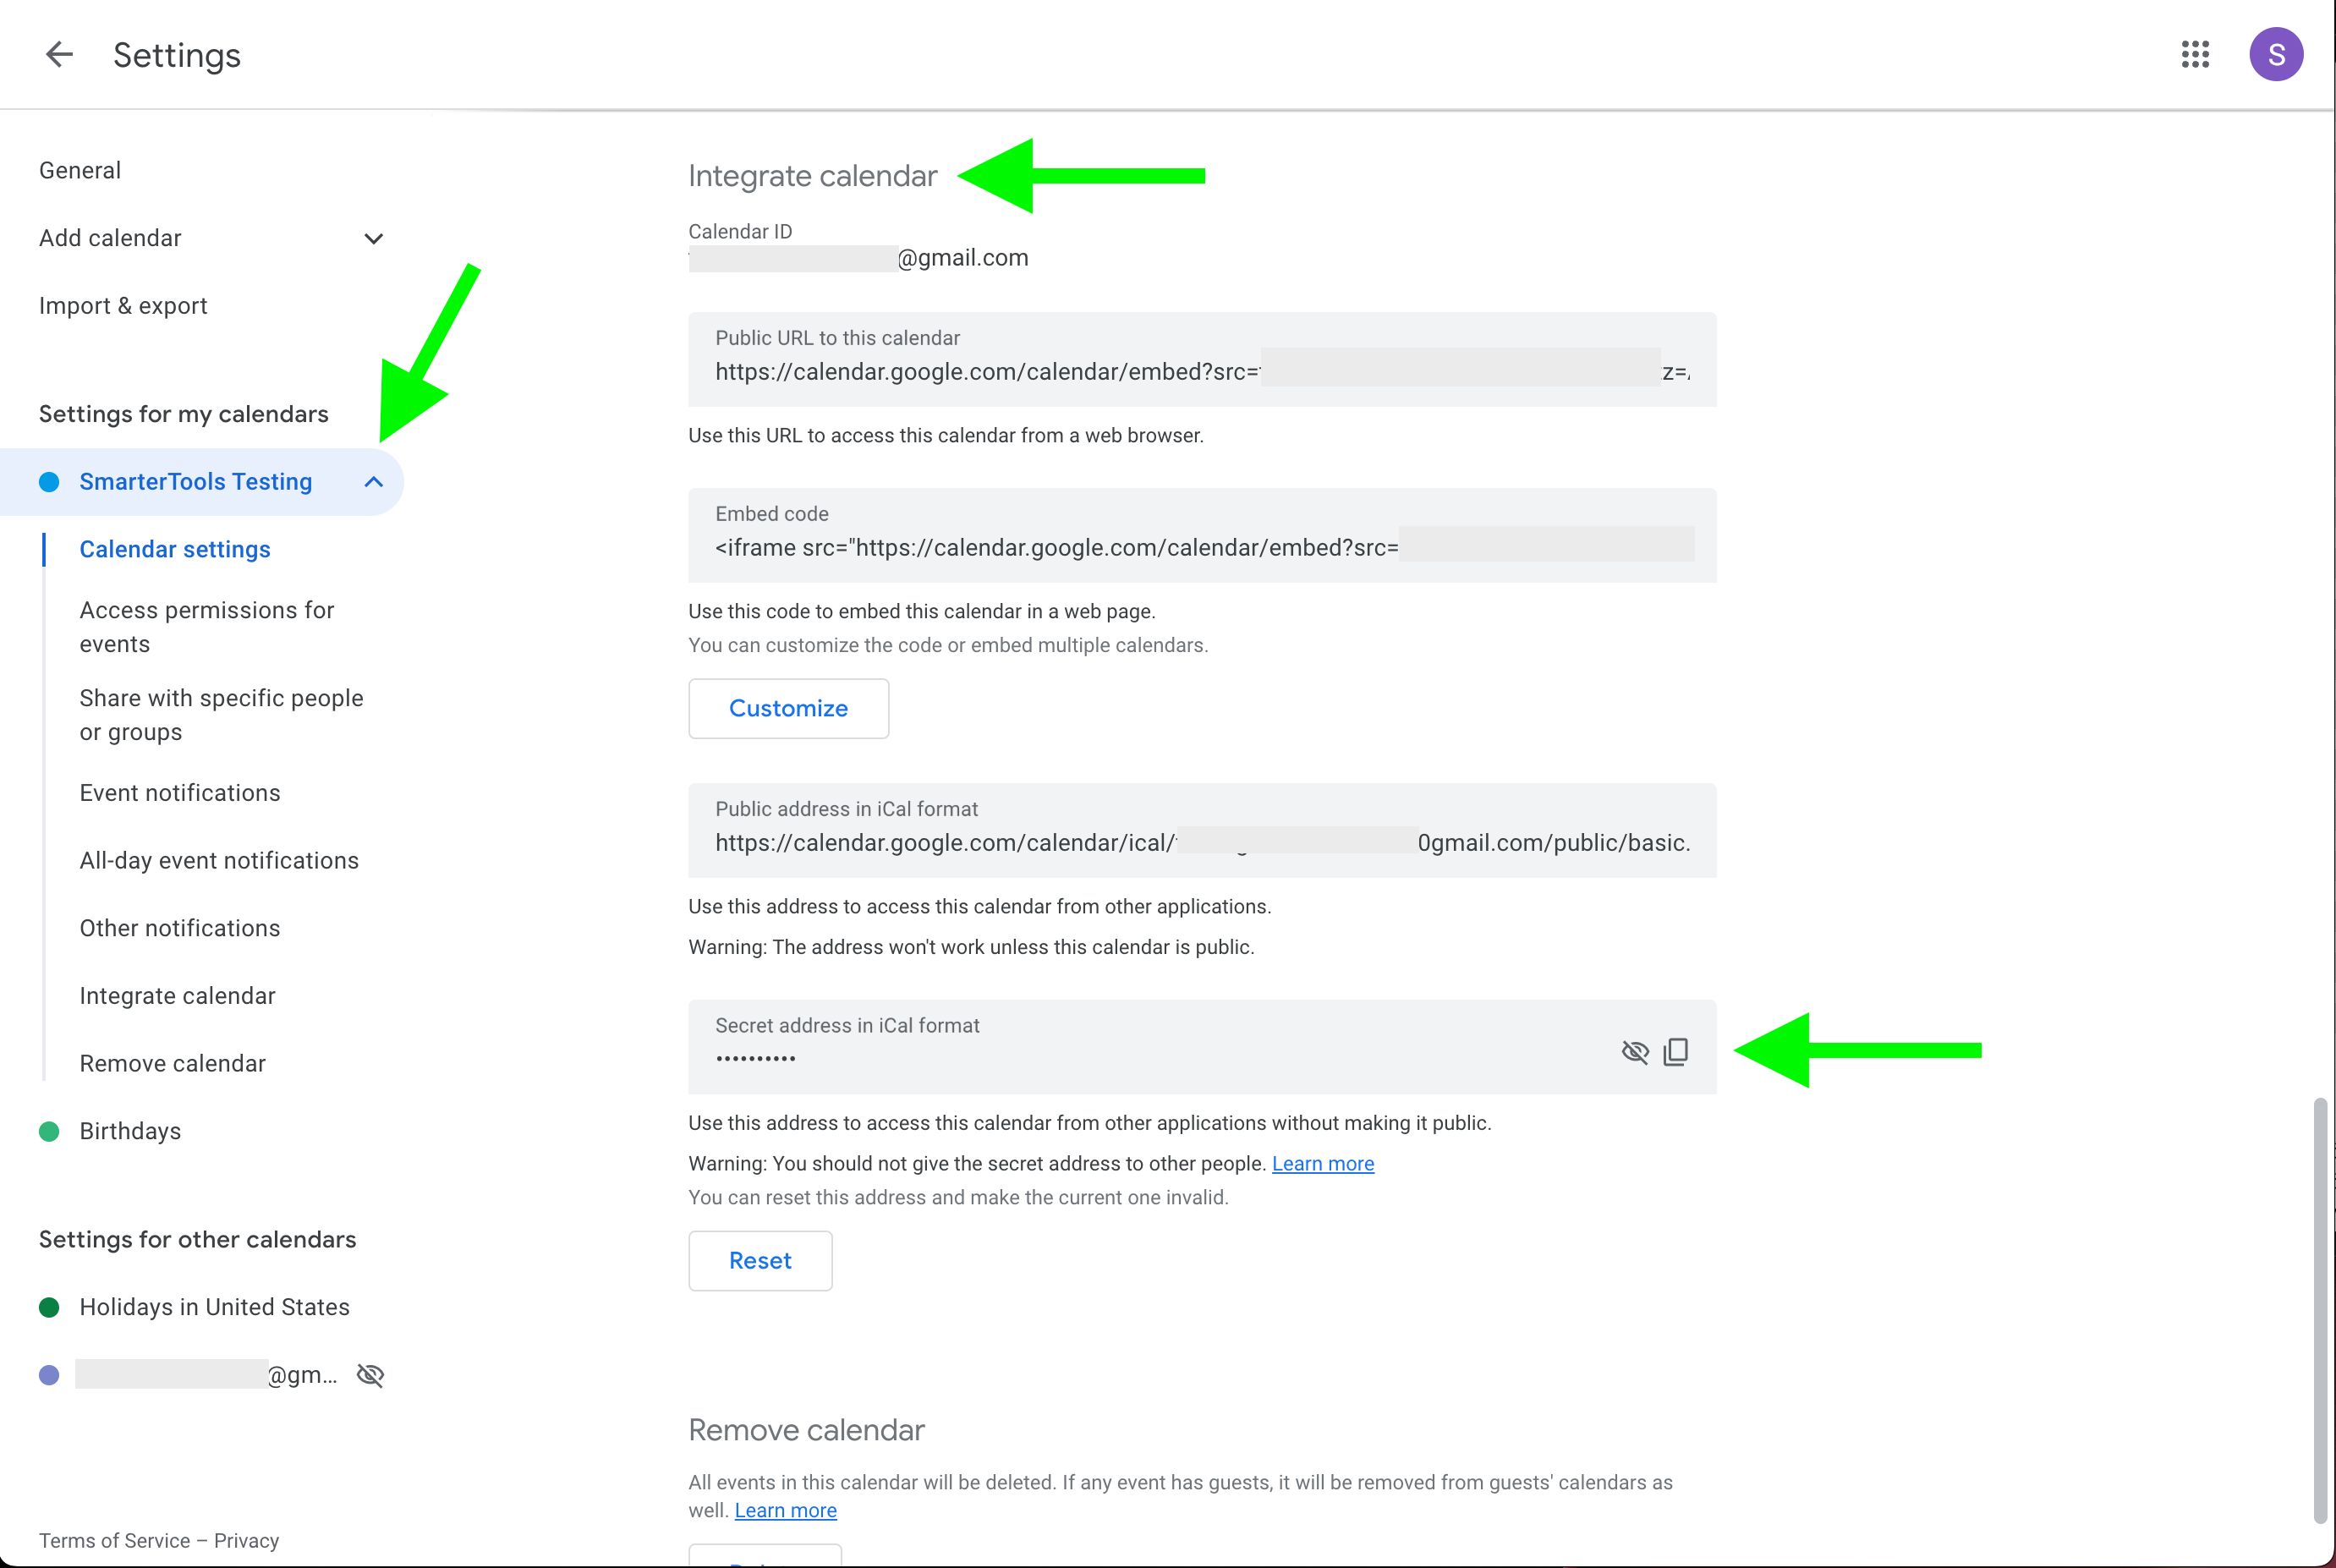Click the Customize button
2336x1568 pixels.
coord(788,708)
